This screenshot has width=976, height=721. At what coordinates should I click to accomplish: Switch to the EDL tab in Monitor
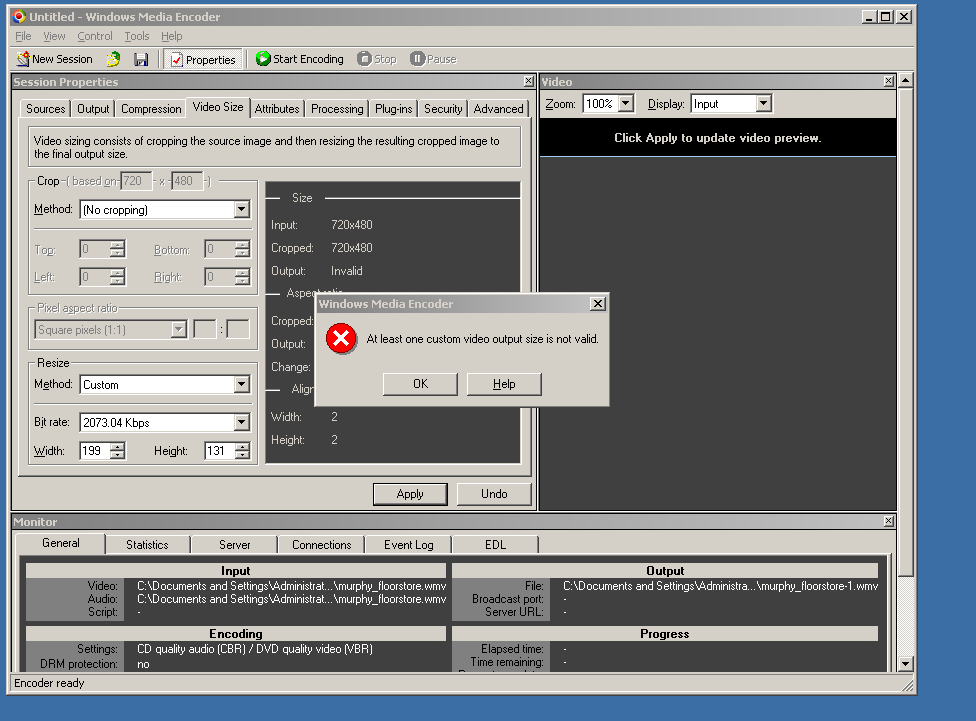(495, 545)
